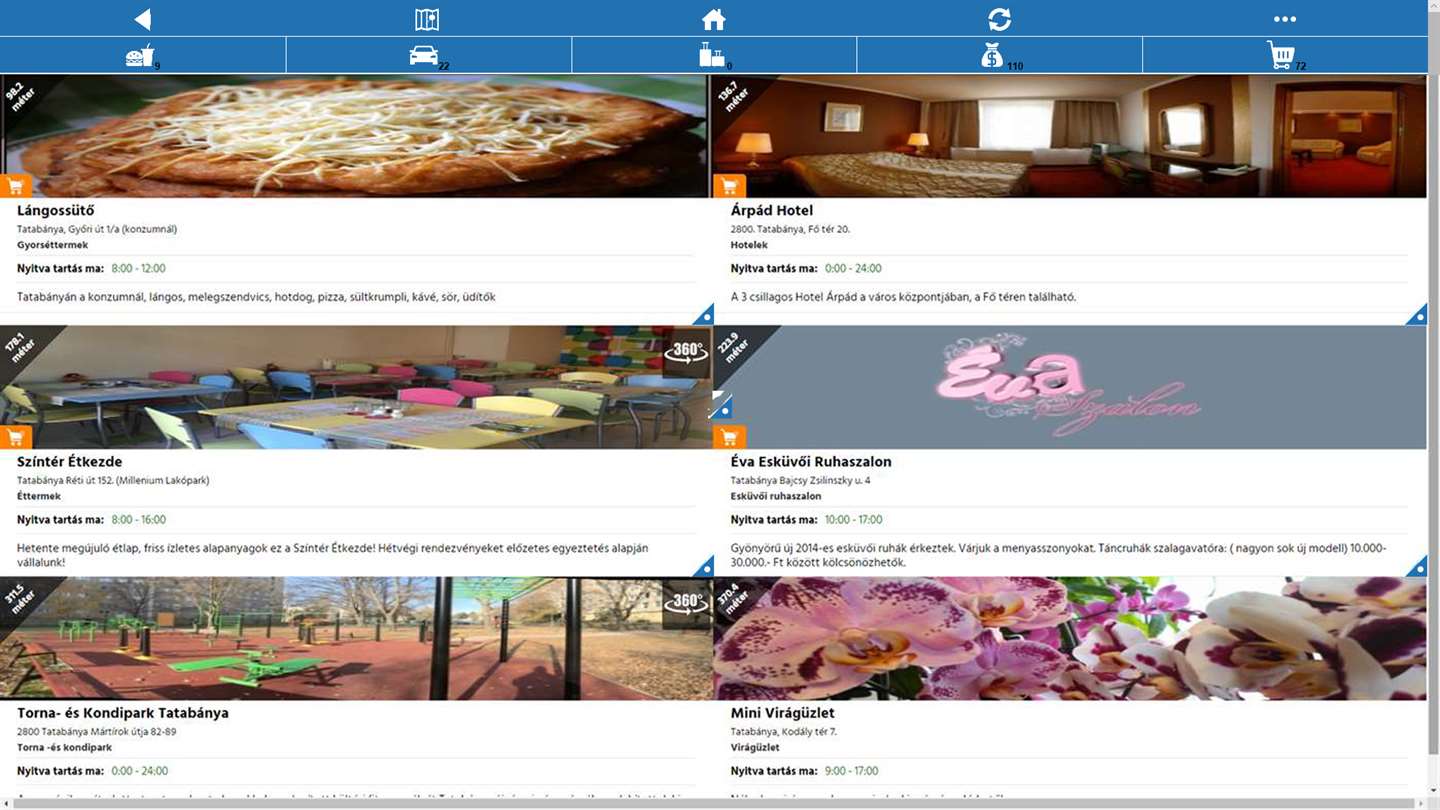
Task: Select the car category tab
Action: pos(429,55)
